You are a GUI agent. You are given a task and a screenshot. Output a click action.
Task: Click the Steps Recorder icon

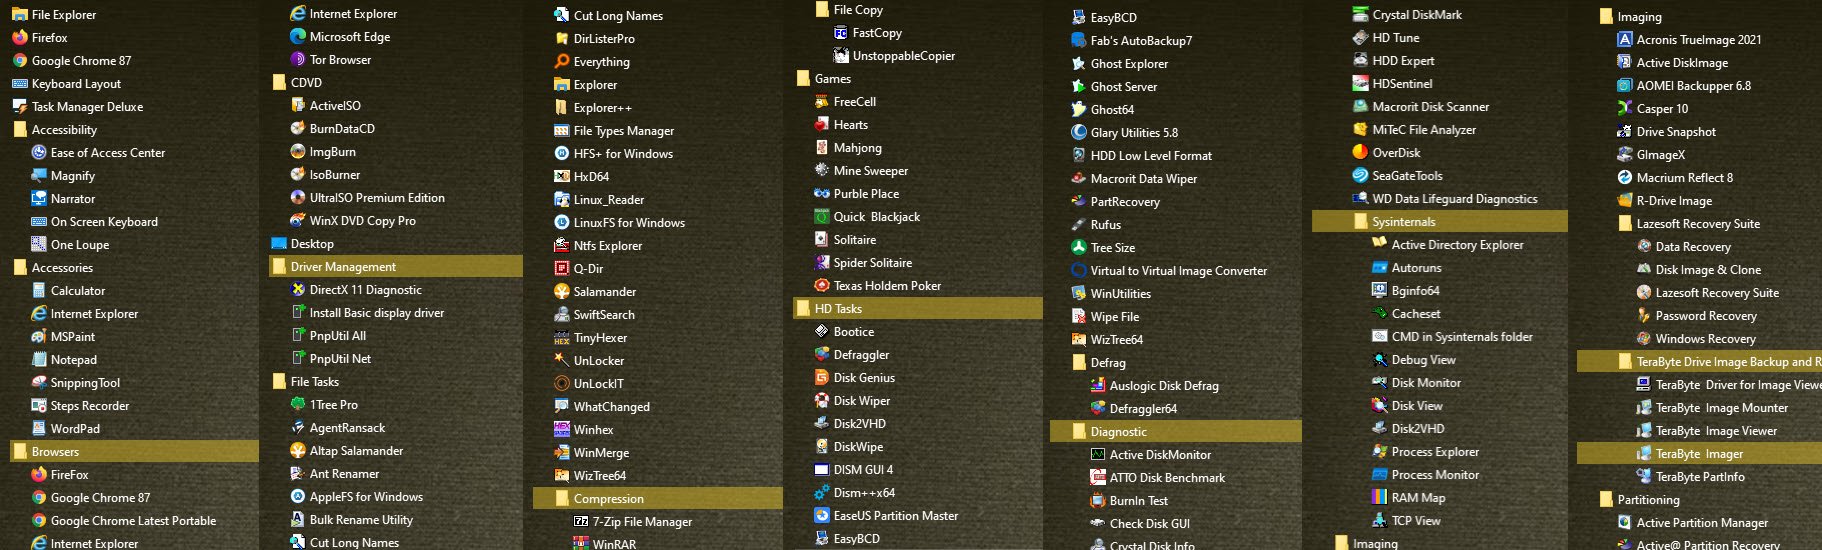(x=39, y=406)
